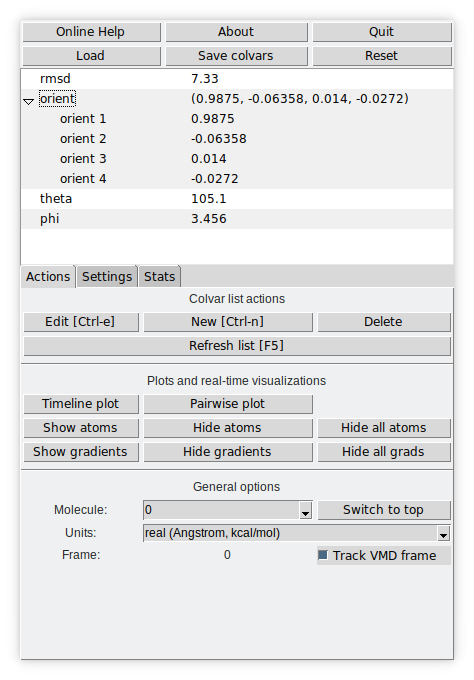
Task: Select the orient 3 component row
Action: click(x=237, y=159)
